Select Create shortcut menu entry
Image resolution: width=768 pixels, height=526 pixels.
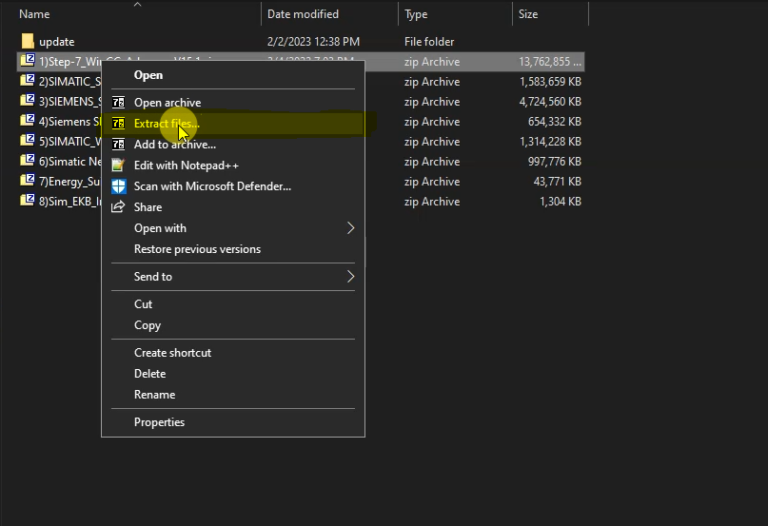[x=172, y=352]
